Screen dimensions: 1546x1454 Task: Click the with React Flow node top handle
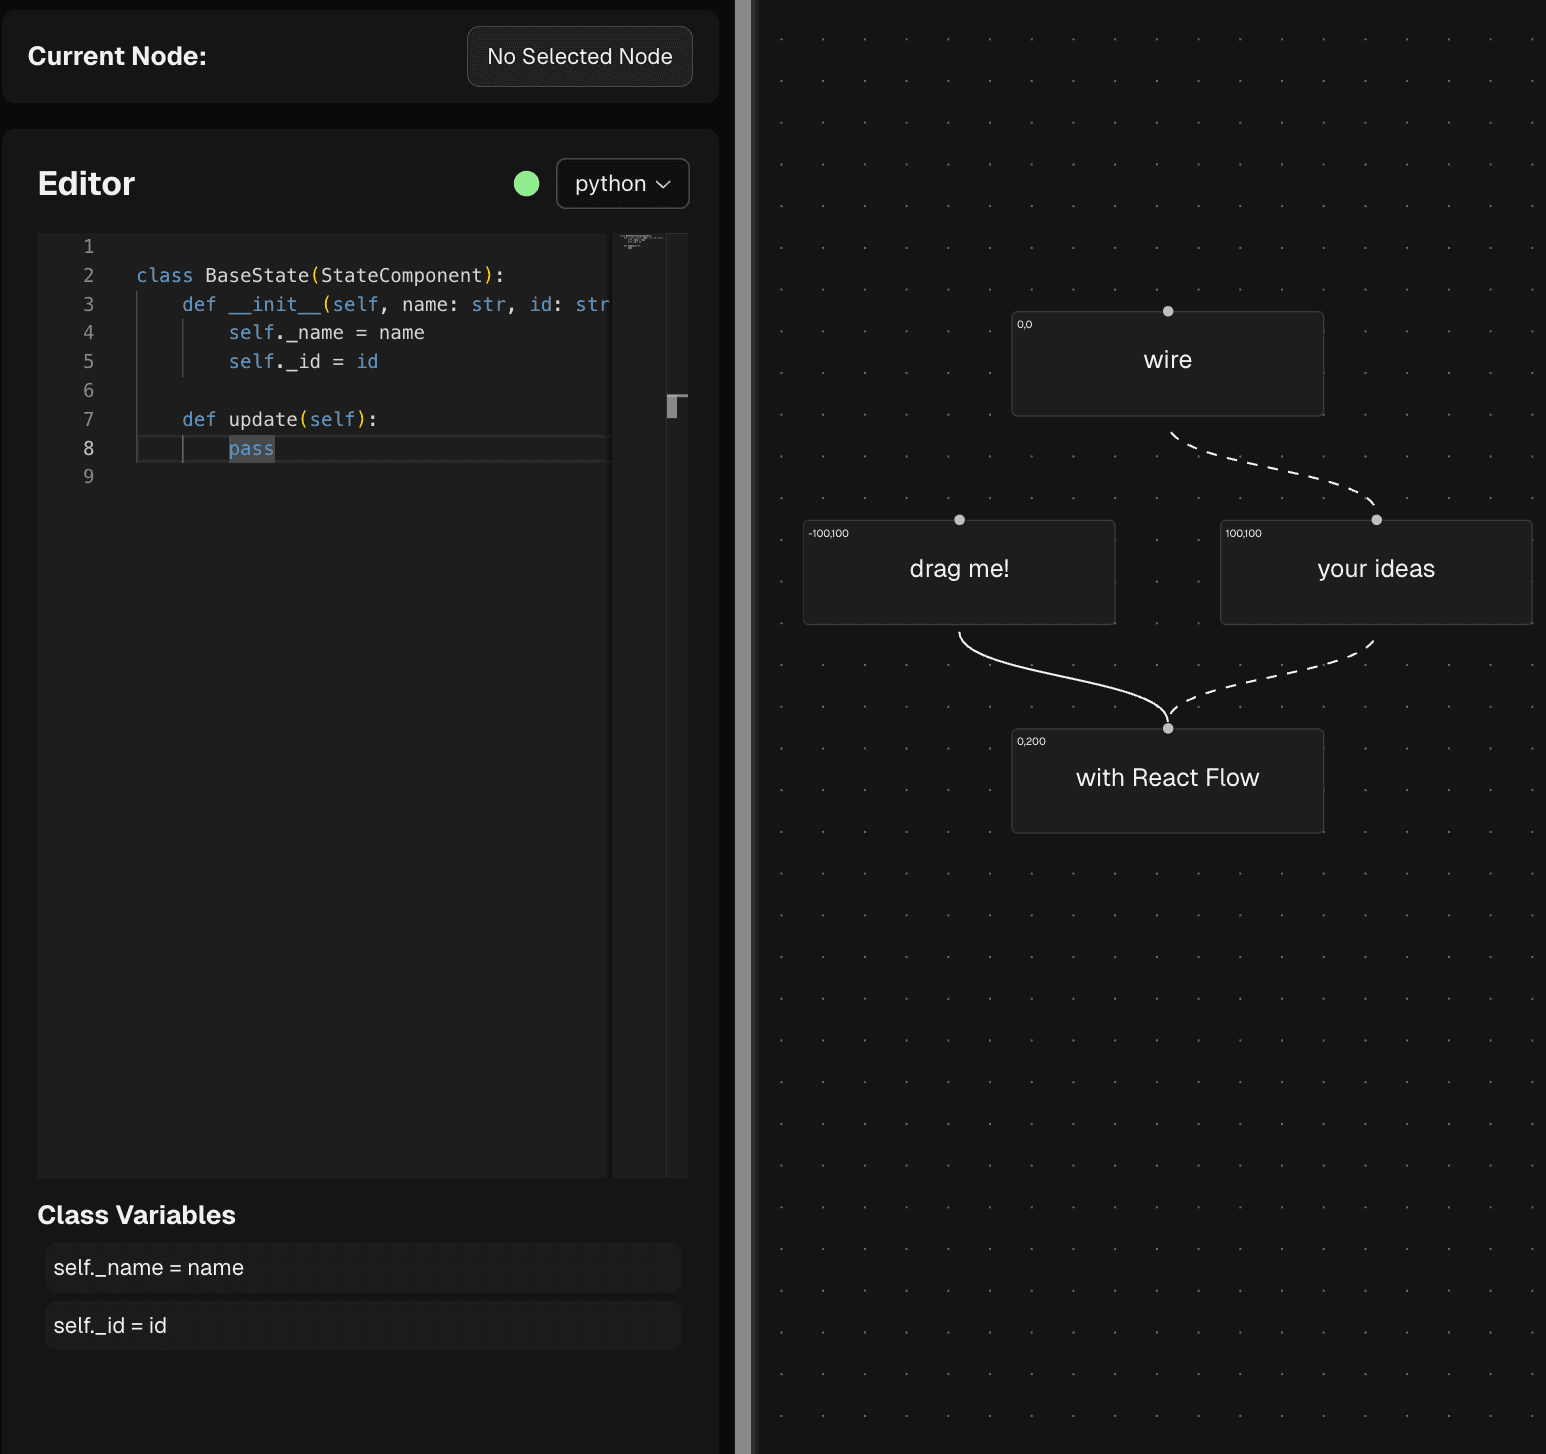[x=1168, y=728]
